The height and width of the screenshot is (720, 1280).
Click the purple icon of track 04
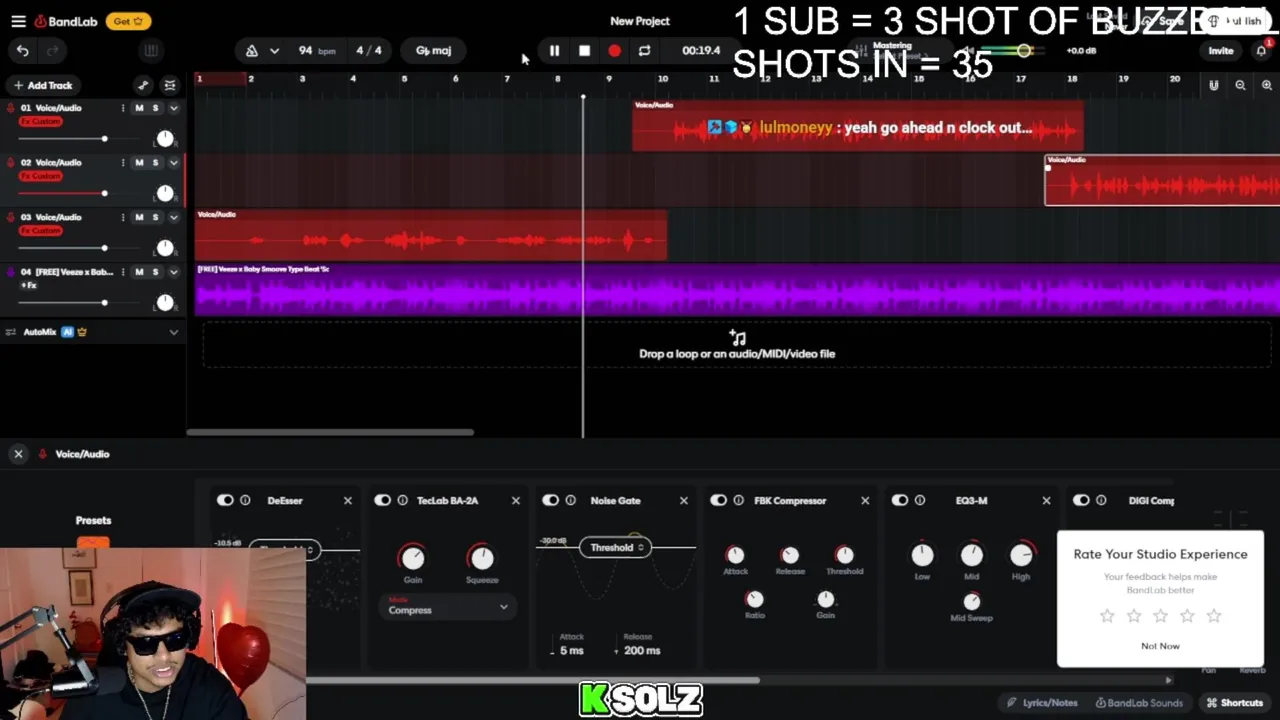(11, 272)
